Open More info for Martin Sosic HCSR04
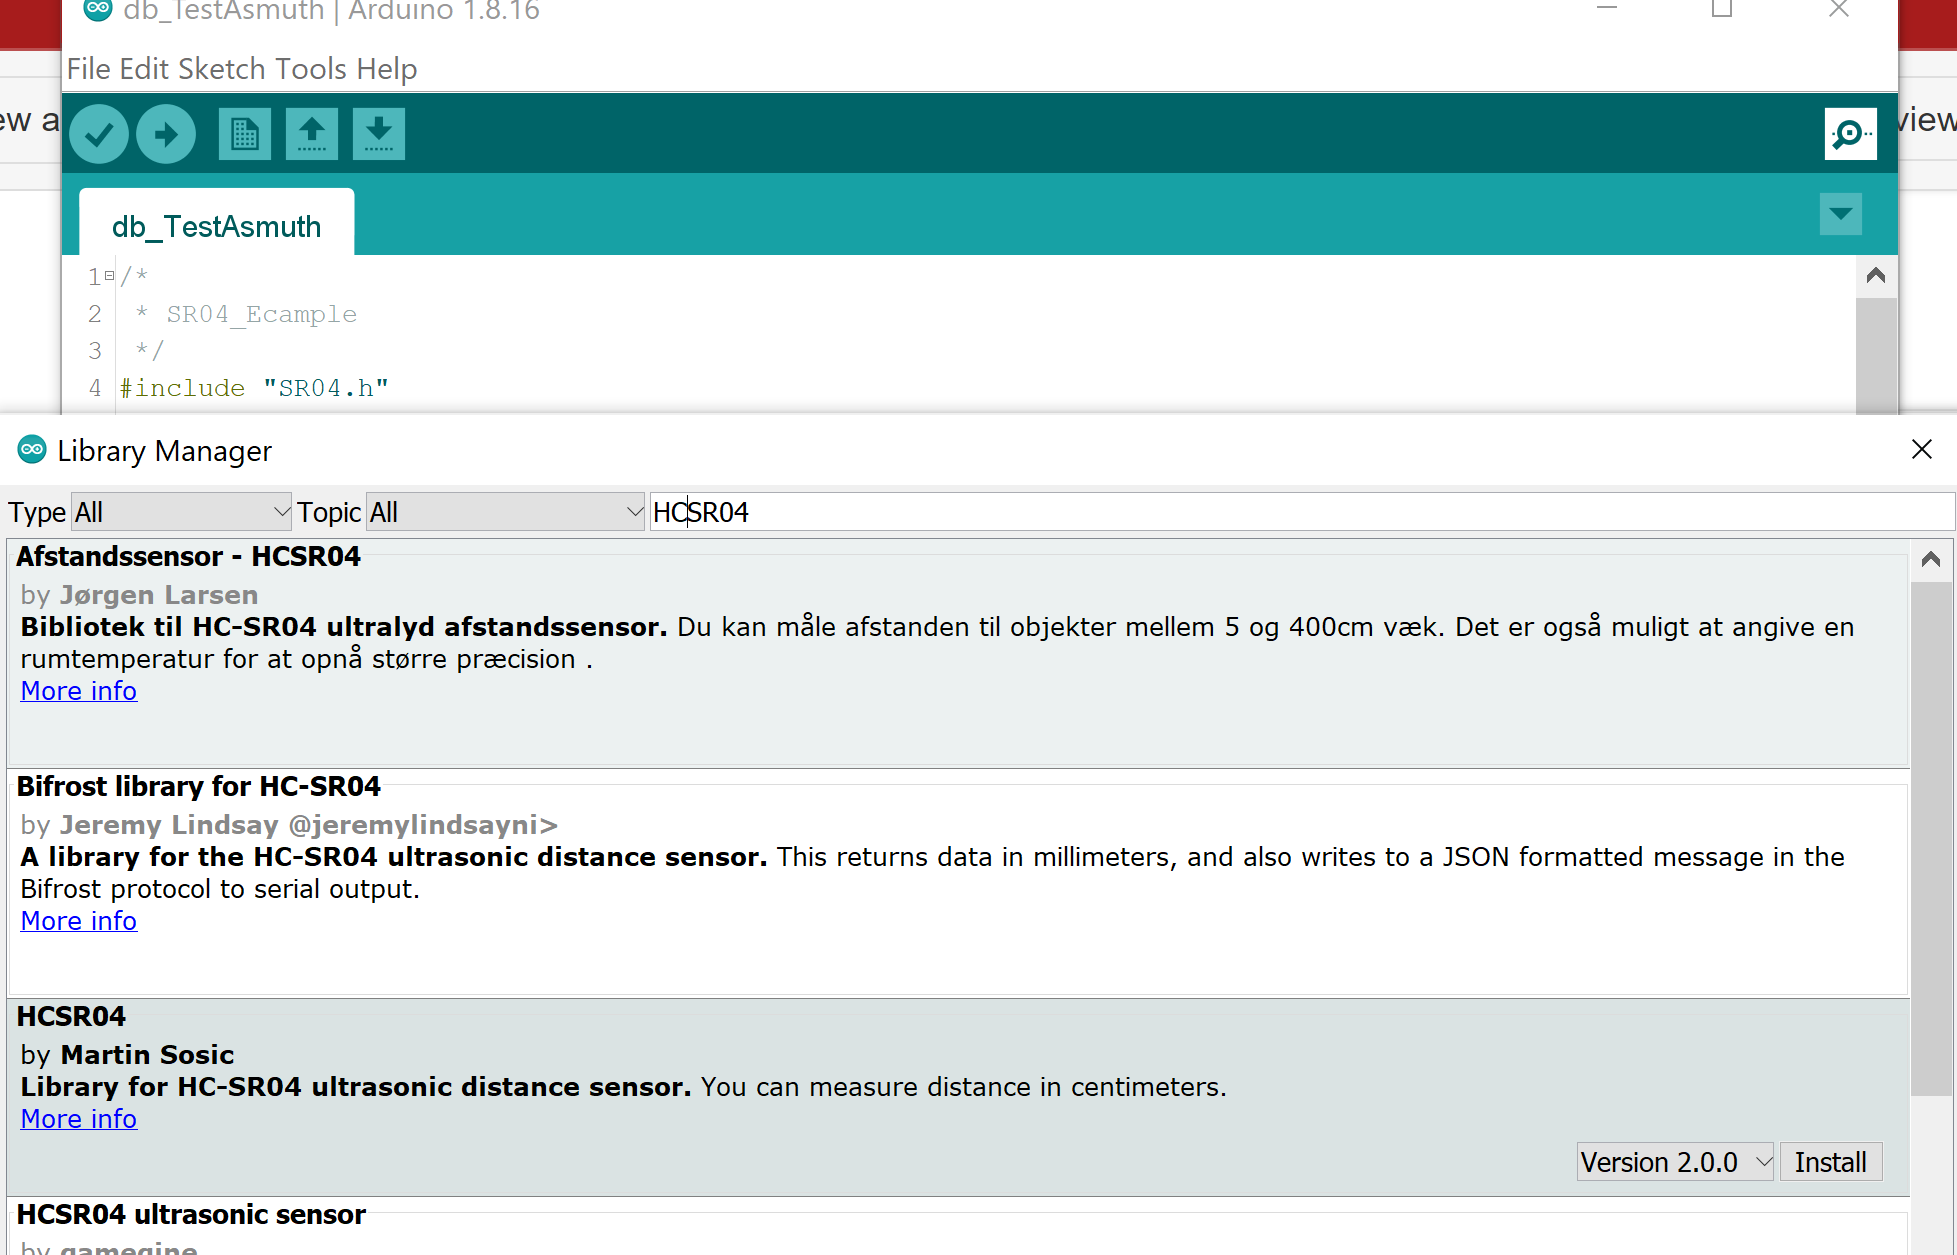Screen dimensions: 1957x1255 (x=79, y=1119)
